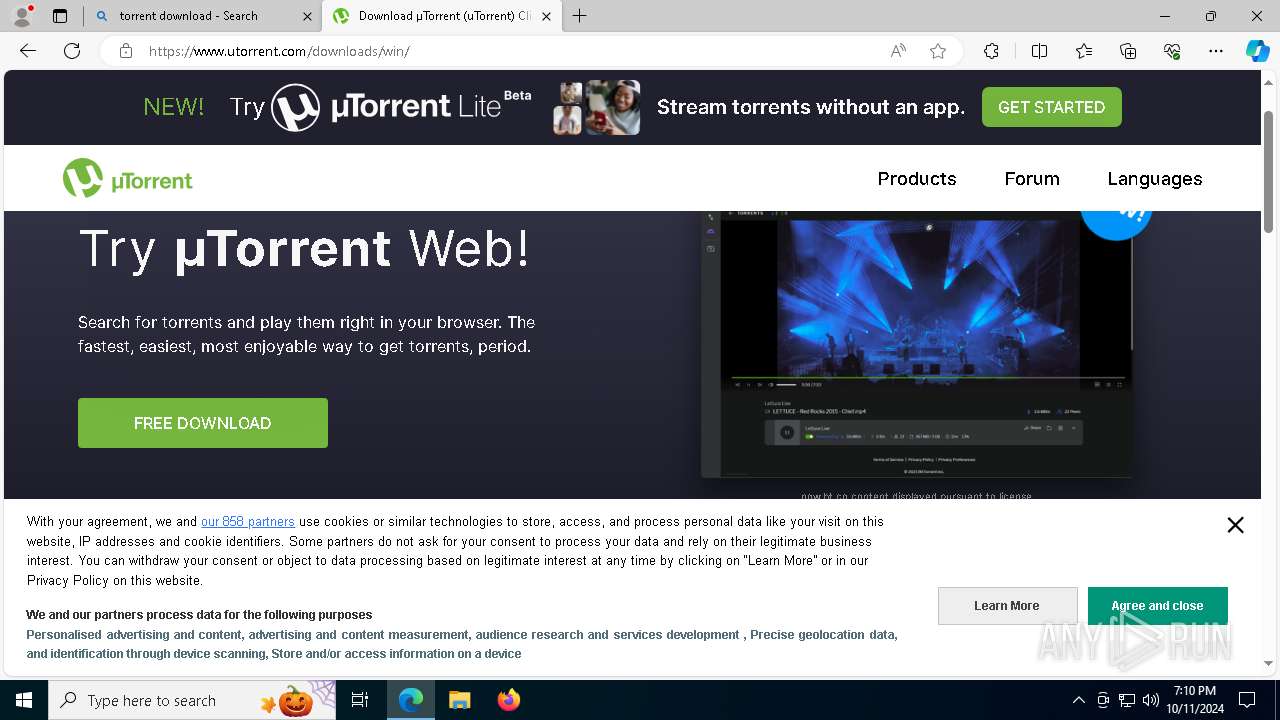Dismiss the cookie notice with the X
1280x720 pixels.
[x=1235, y=525]
